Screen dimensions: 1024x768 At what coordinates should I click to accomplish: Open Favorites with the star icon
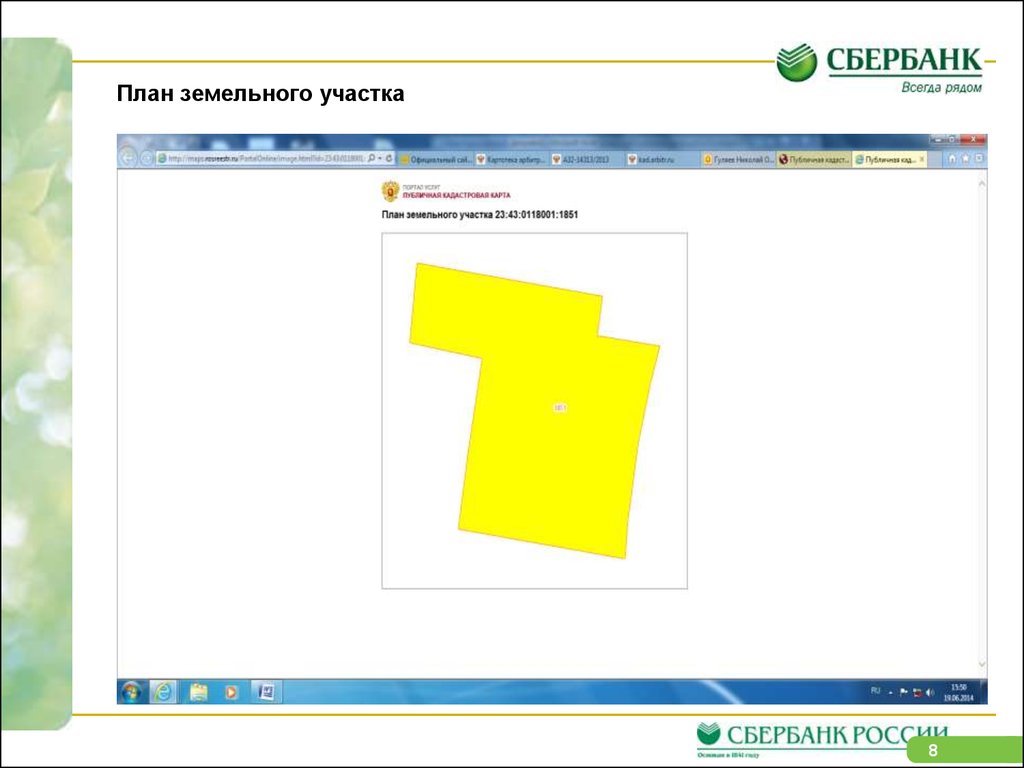pos(965,159)
